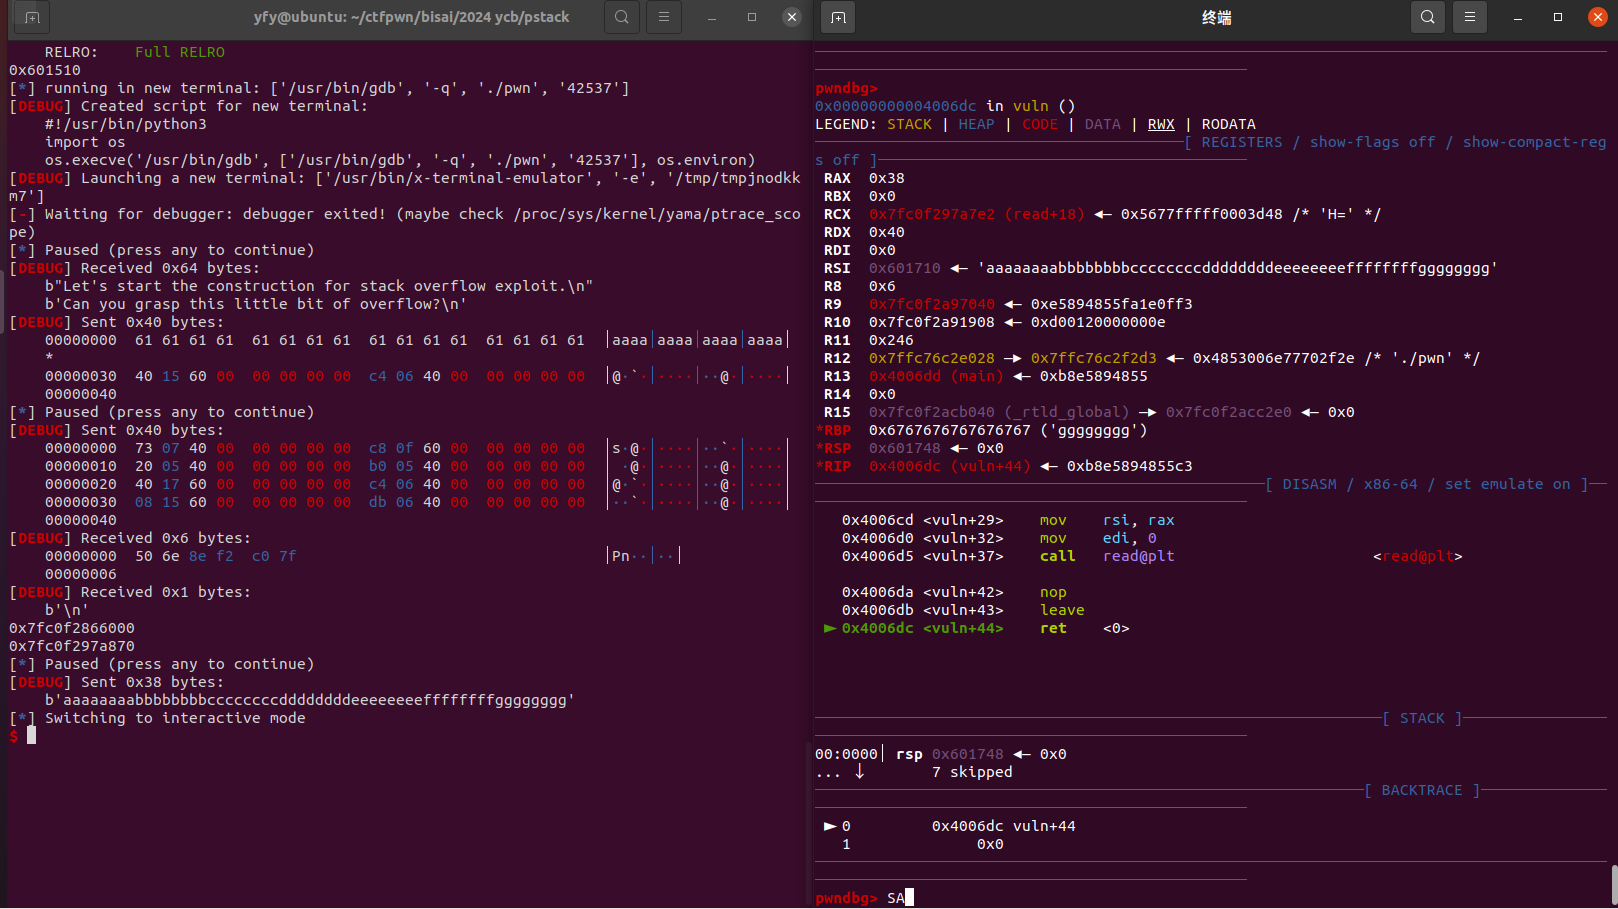The image size is (1618, 909).
Task: Click the pwndbg> prompt input at bottom
Action: pos(899,898)
